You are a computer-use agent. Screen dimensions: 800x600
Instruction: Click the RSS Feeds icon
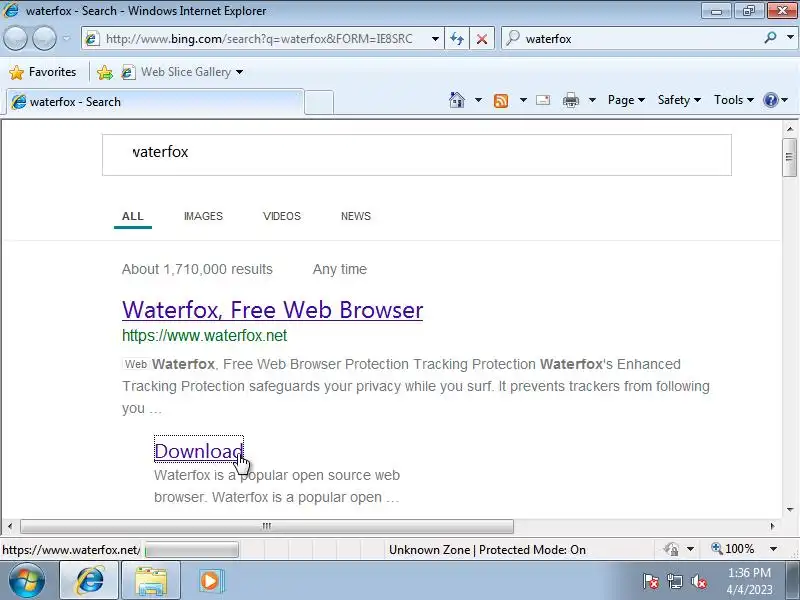pos(501,100)
